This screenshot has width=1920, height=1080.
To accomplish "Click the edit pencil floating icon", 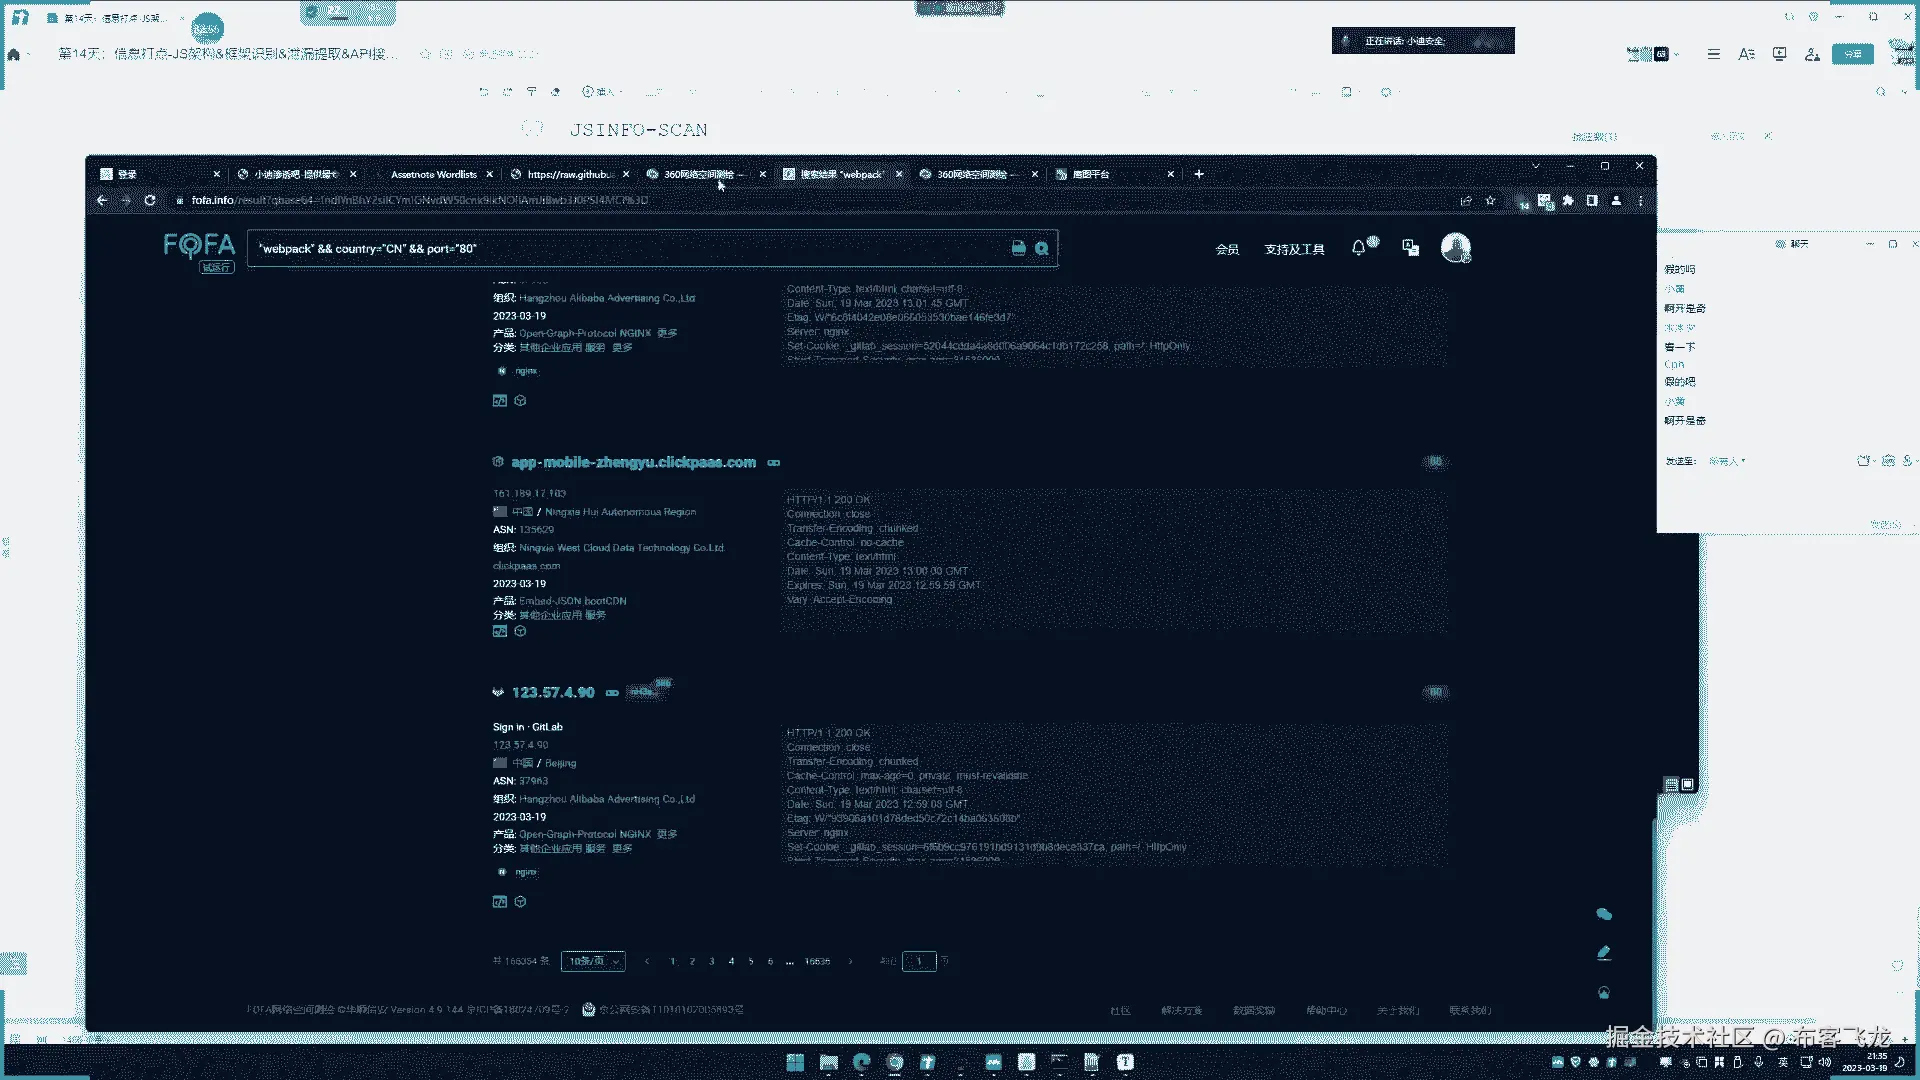I will [x=1604, y=953].
